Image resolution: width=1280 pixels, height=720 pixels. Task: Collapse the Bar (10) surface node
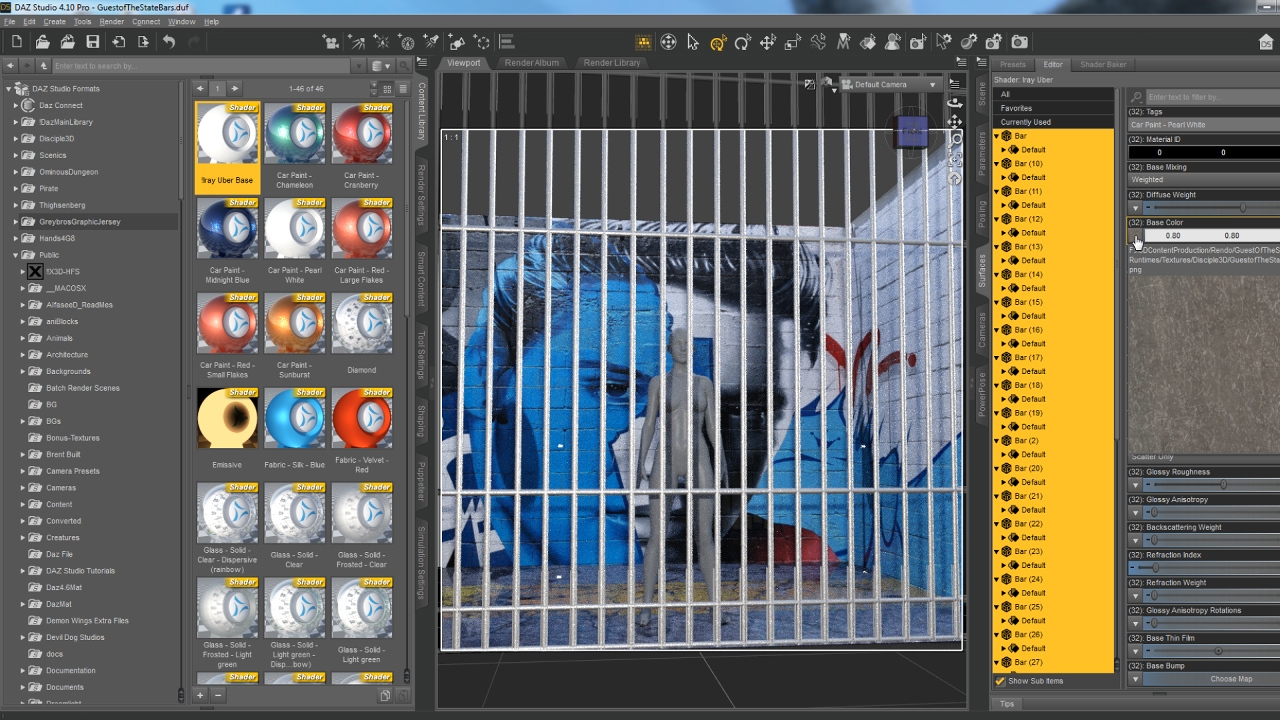[x=997, y=164]
